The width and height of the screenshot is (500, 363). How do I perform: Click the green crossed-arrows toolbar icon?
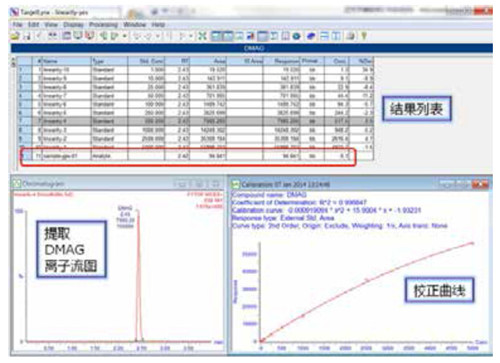pyautogui.click(x=202, y=36)
